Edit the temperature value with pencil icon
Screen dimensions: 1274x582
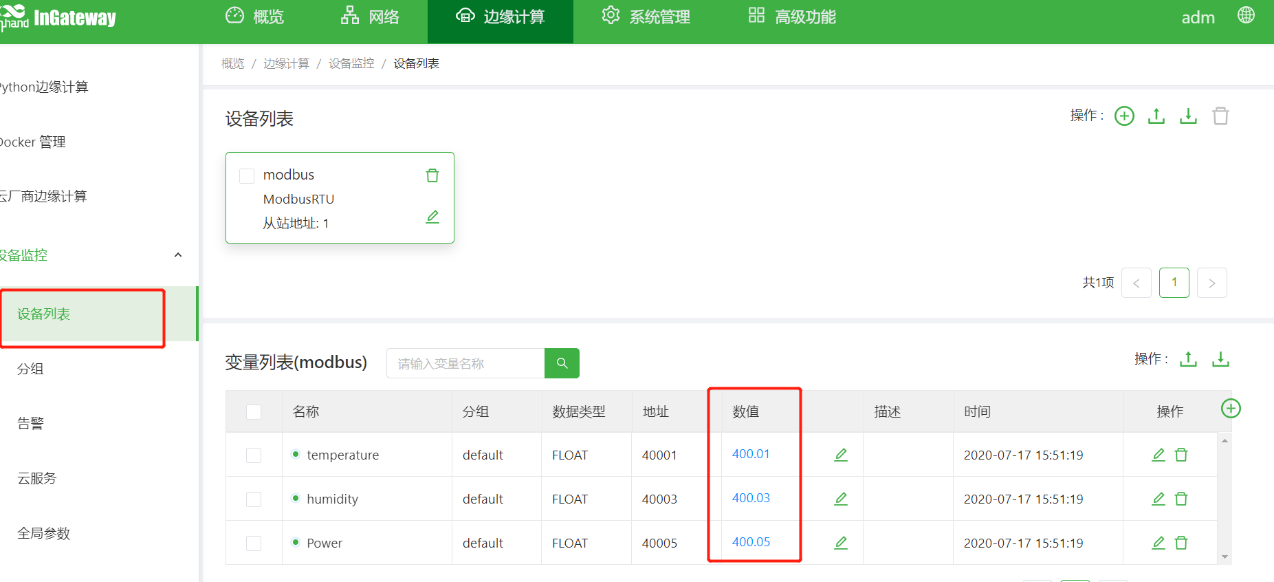840,455
